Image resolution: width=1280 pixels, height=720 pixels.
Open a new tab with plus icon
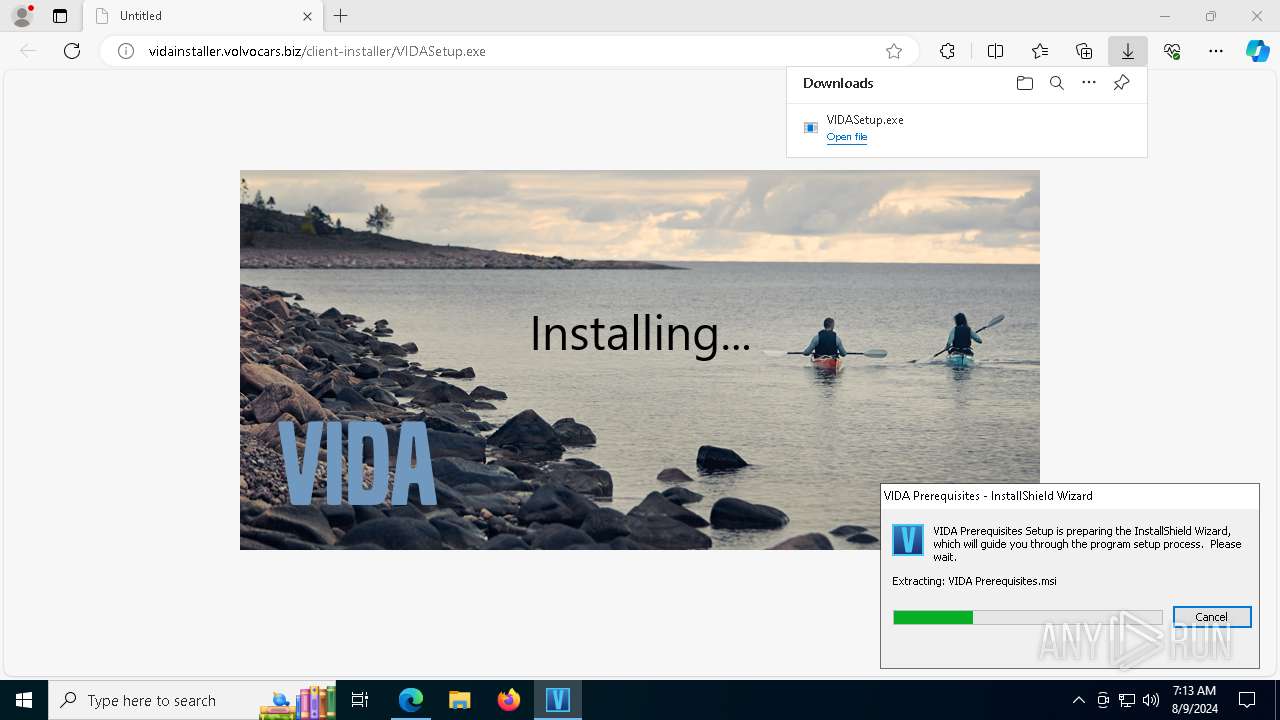click(341, 16)
